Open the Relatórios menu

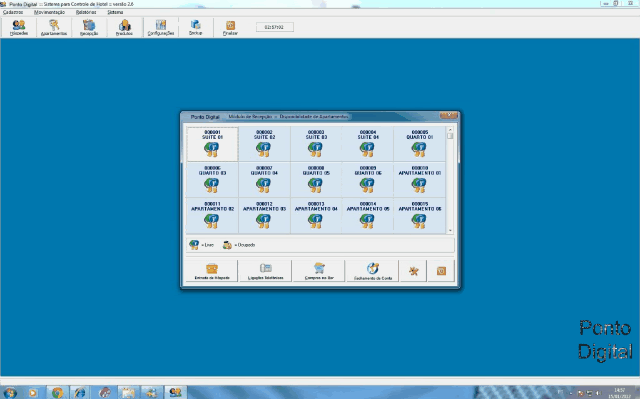pyautogui.click(x=86, y=12)
